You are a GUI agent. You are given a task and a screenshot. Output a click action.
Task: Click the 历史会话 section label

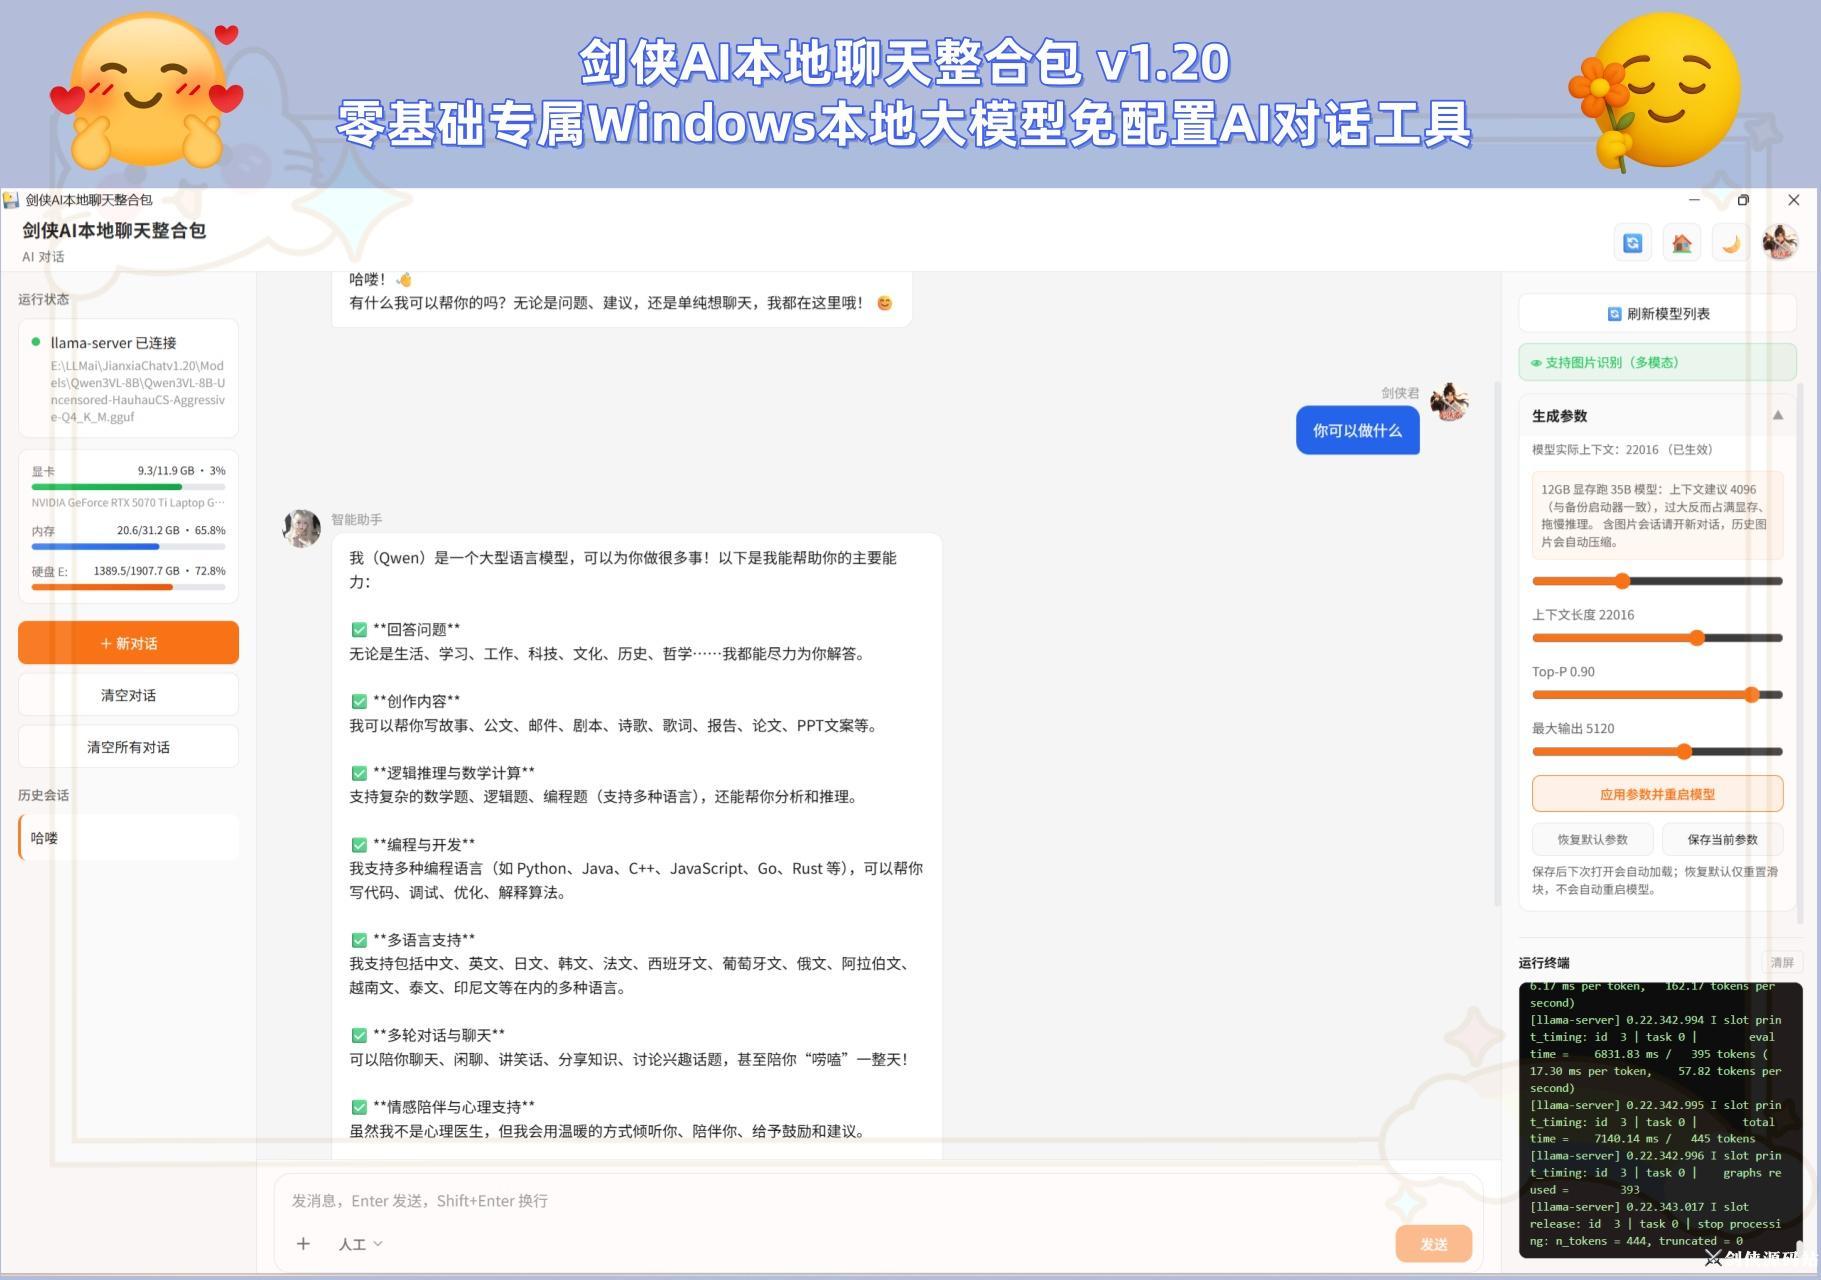43,795
